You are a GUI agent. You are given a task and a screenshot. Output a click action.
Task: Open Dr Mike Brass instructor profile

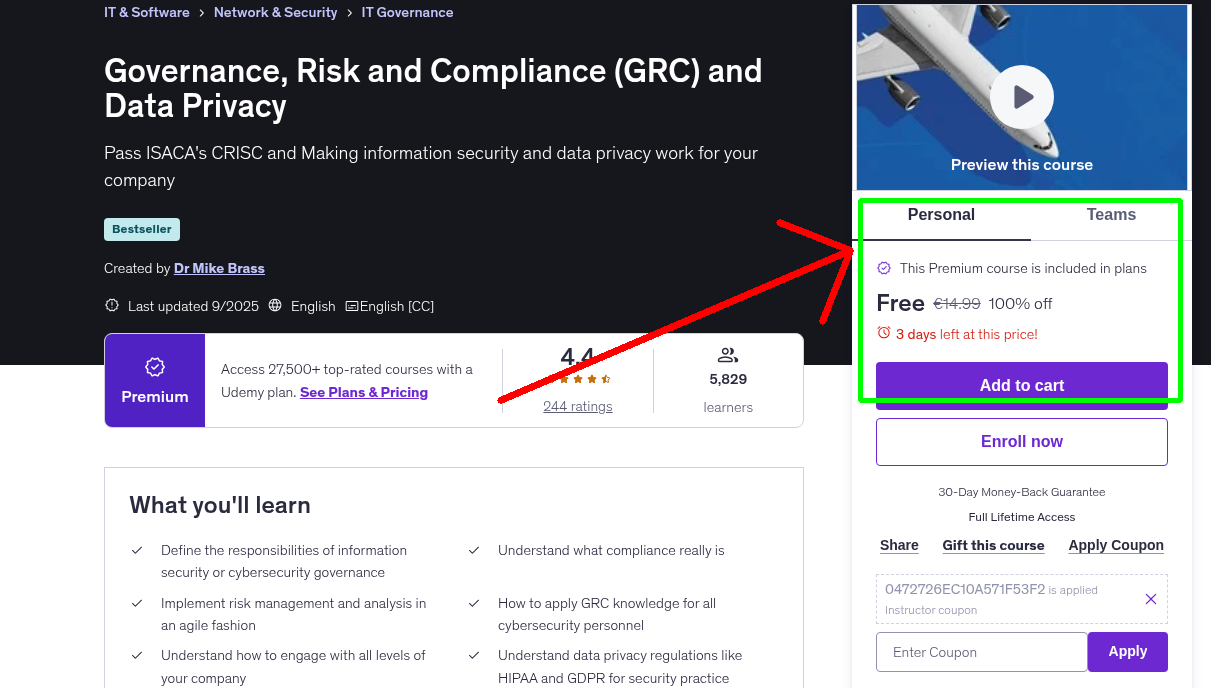(x=219, y=268)
